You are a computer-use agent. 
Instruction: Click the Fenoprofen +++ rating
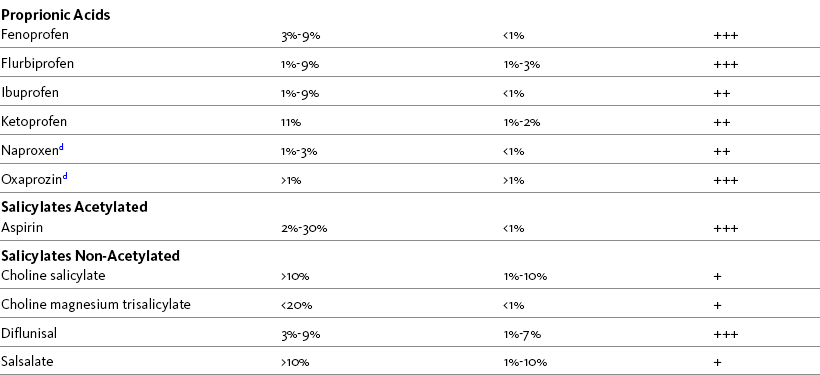[726, 36]
